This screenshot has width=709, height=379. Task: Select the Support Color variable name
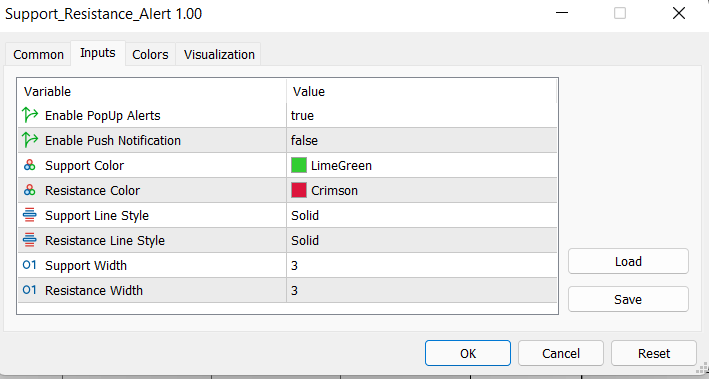[84, 166]
